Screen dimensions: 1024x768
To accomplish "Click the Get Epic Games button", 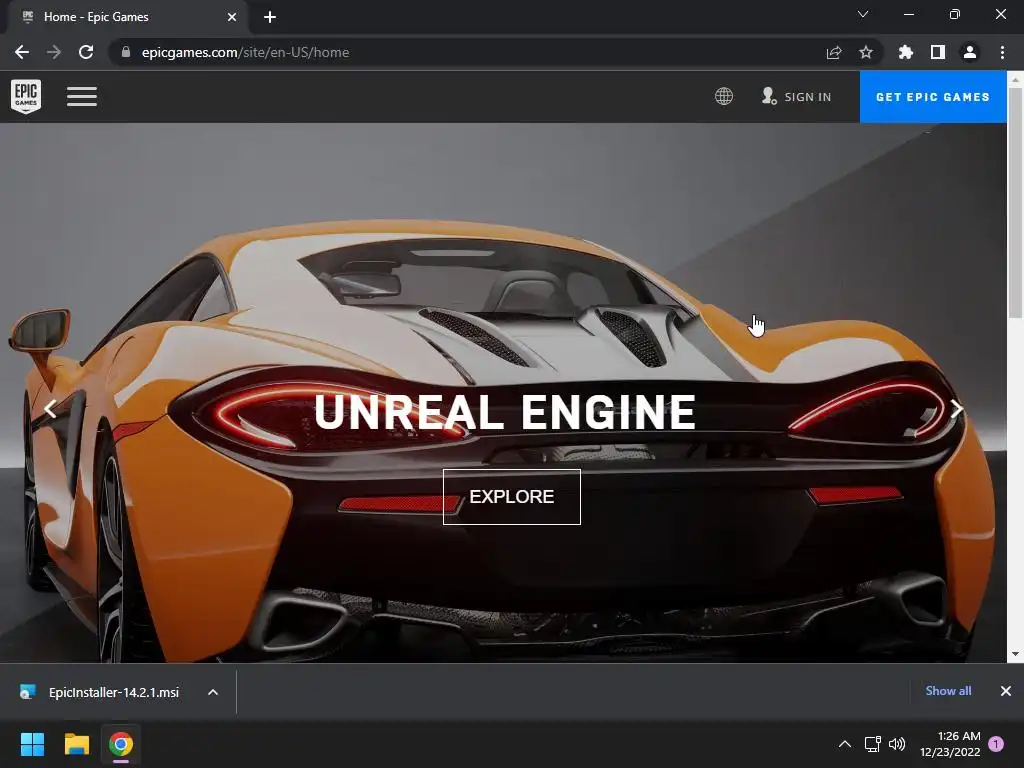I will tap(933, 97).
